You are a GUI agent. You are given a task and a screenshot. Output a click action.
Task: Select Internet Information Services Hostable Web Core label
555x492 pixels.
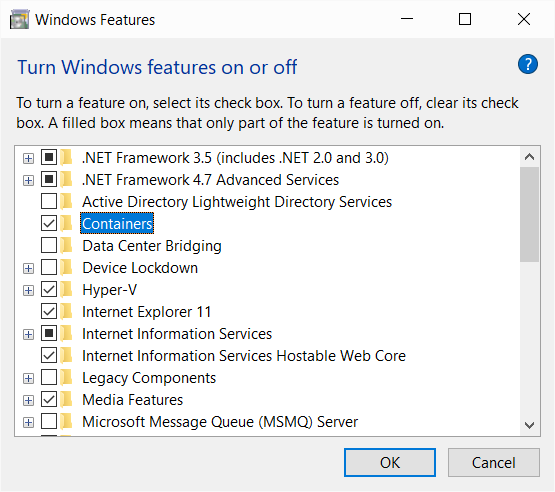(x=244, y=356)
